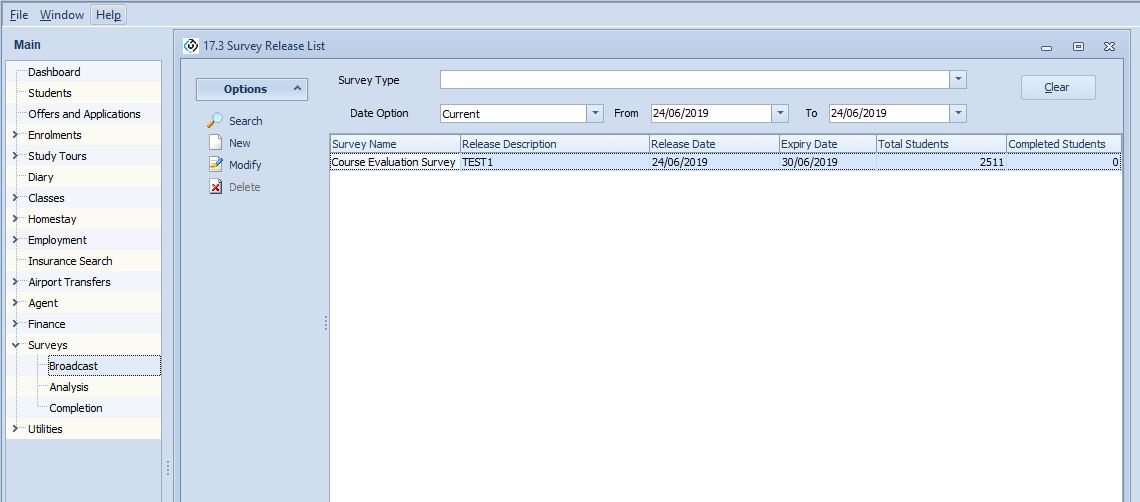Open the From date picker arrow
Screen dimensions: 1140x502
780,113
